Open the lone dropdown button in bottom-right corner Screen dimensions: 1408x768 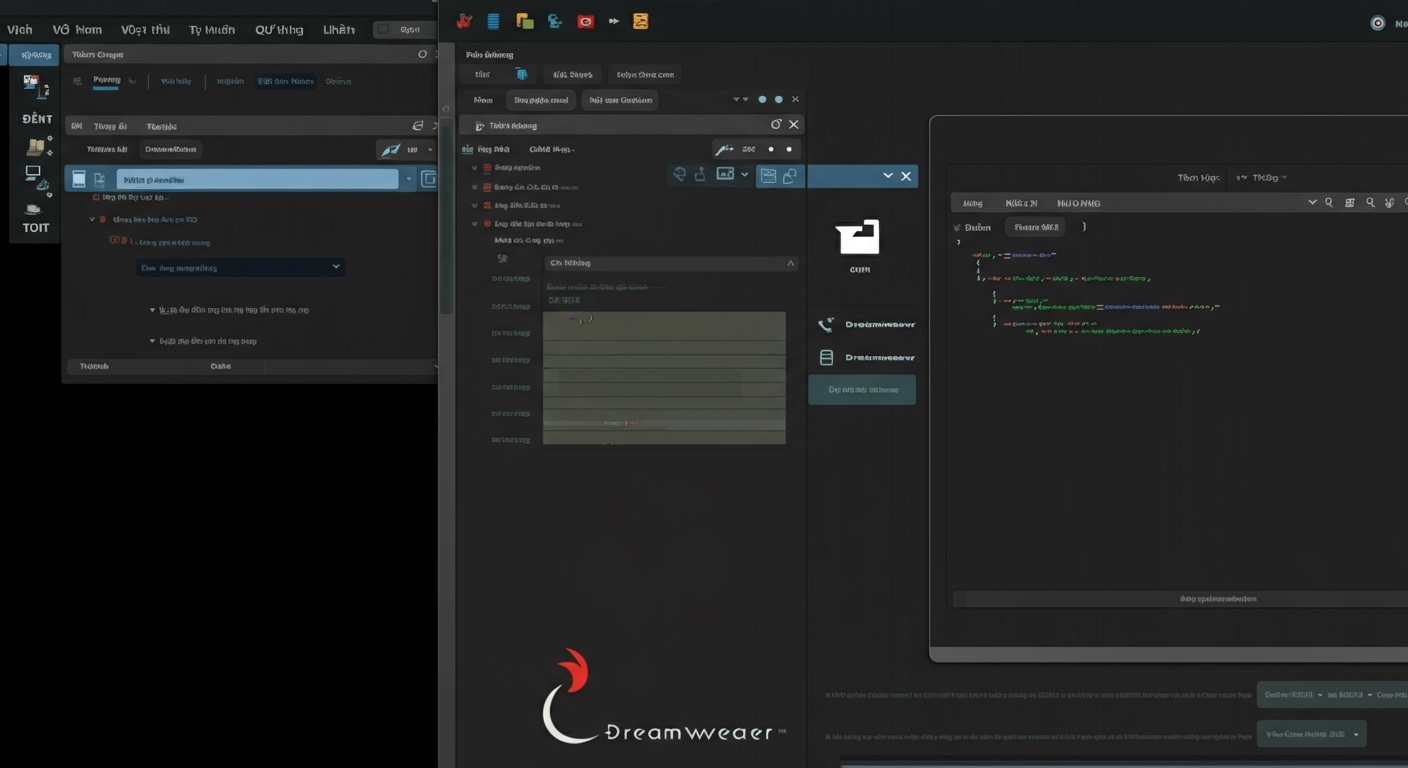1311,734
